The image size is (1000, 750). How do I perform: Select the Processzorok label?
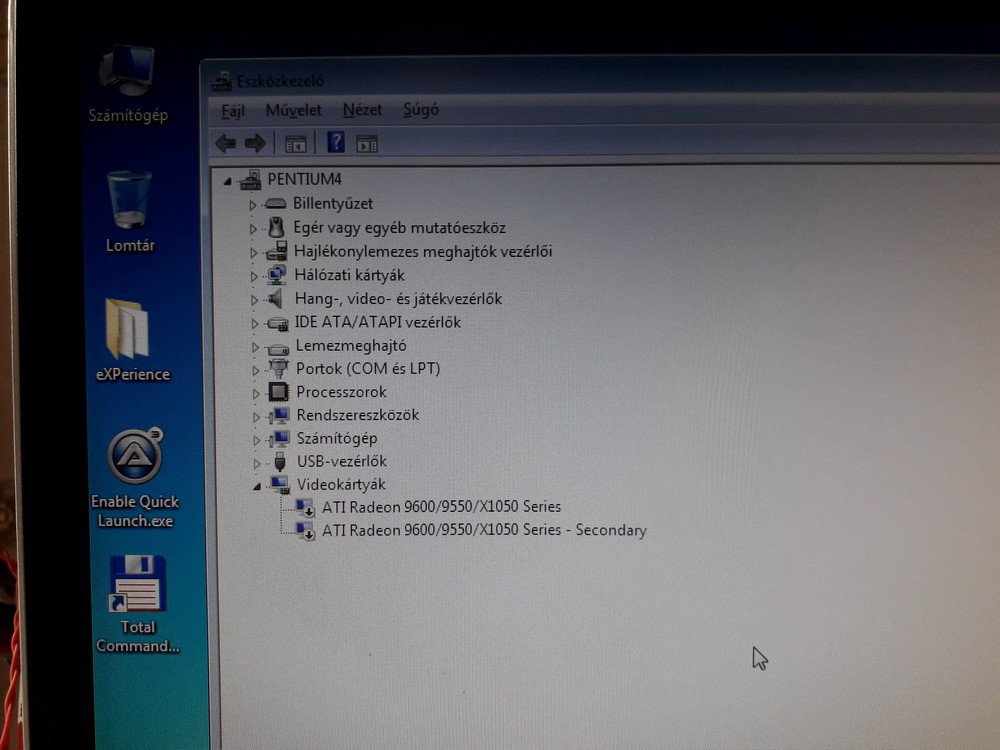click(x=341, y=392)
